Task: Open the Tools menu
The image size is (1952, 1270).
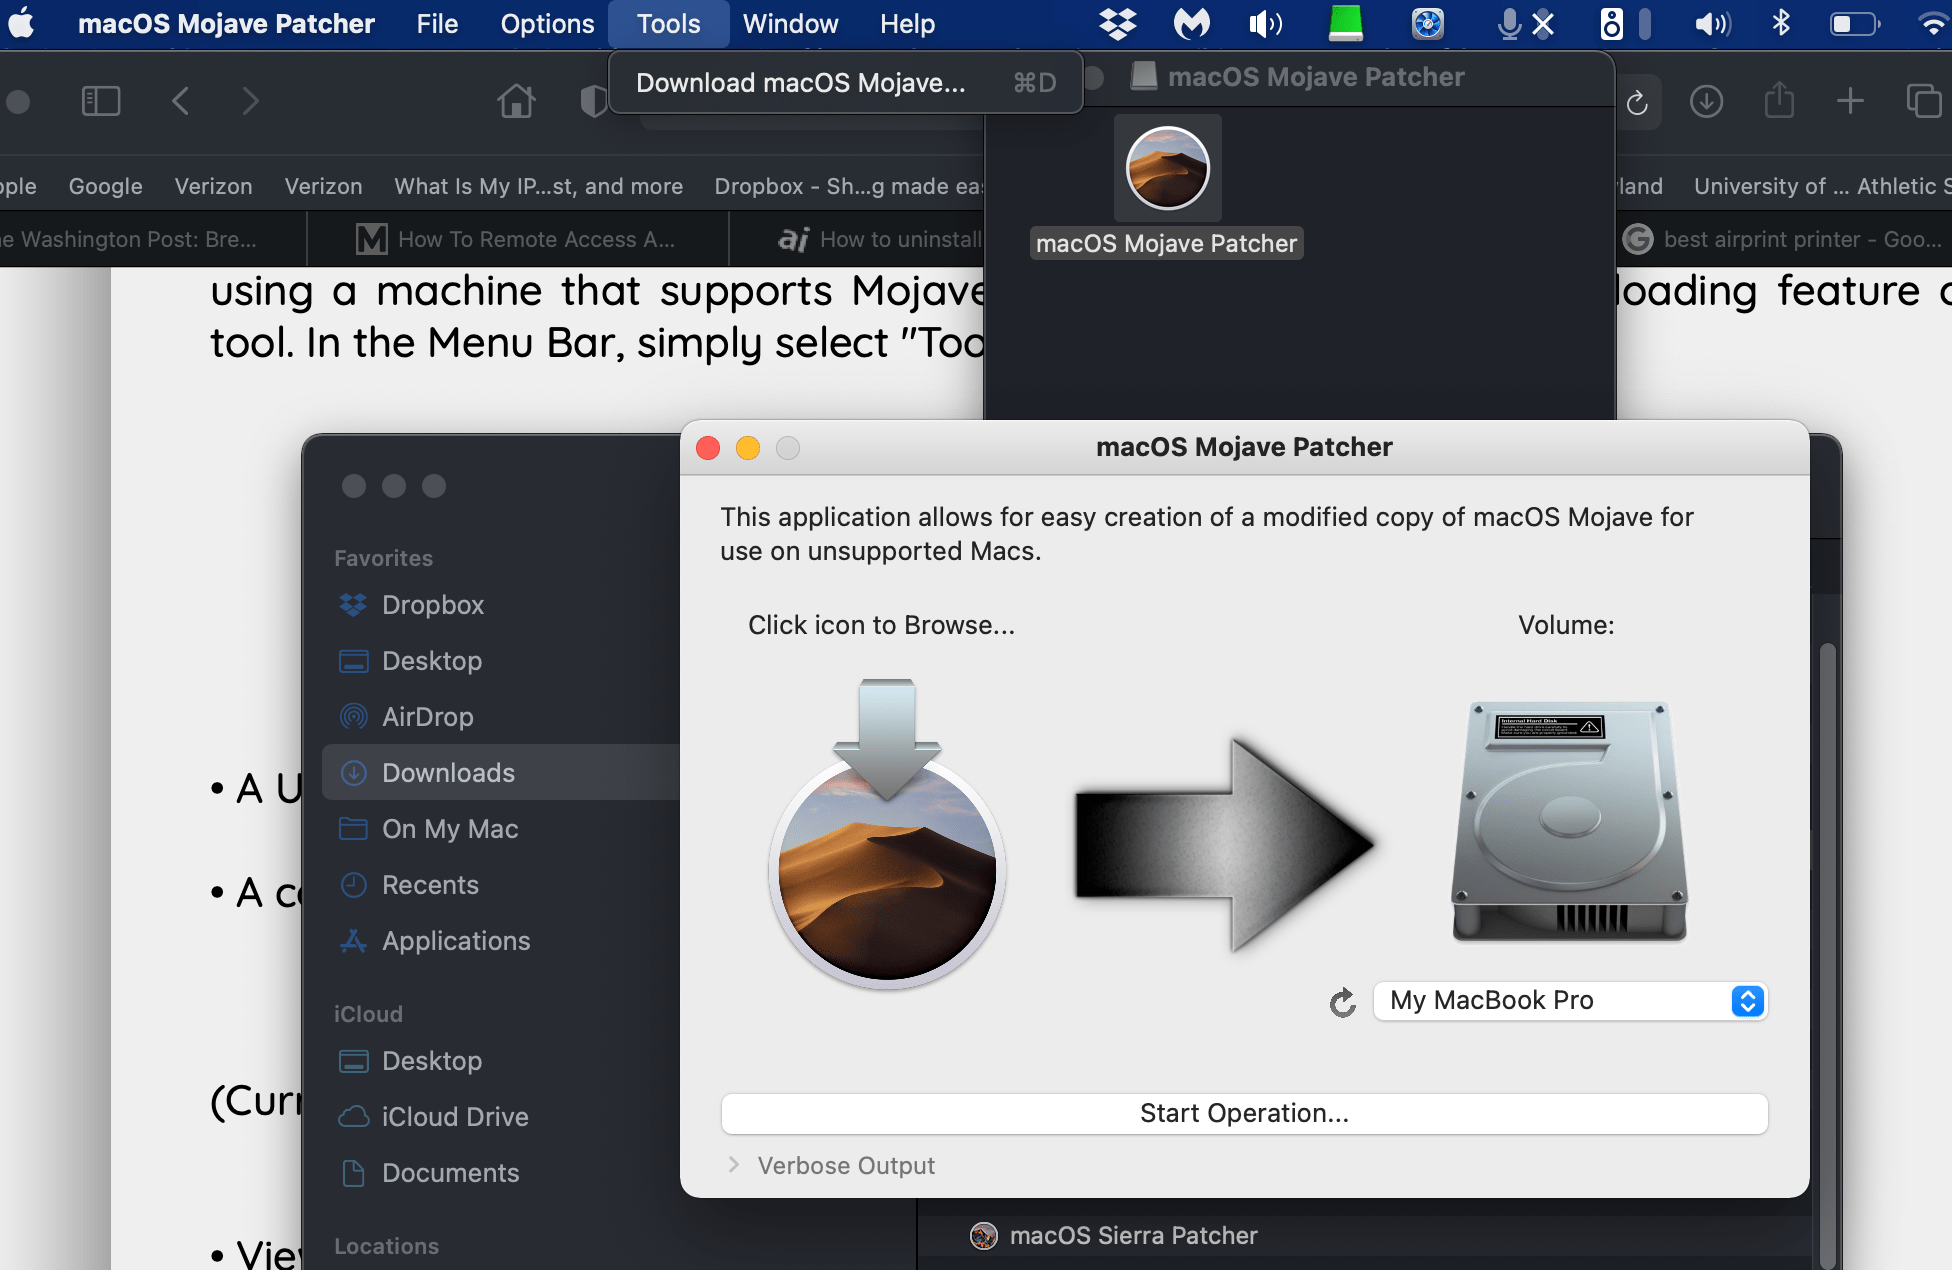Action: (x=668, y=24)
